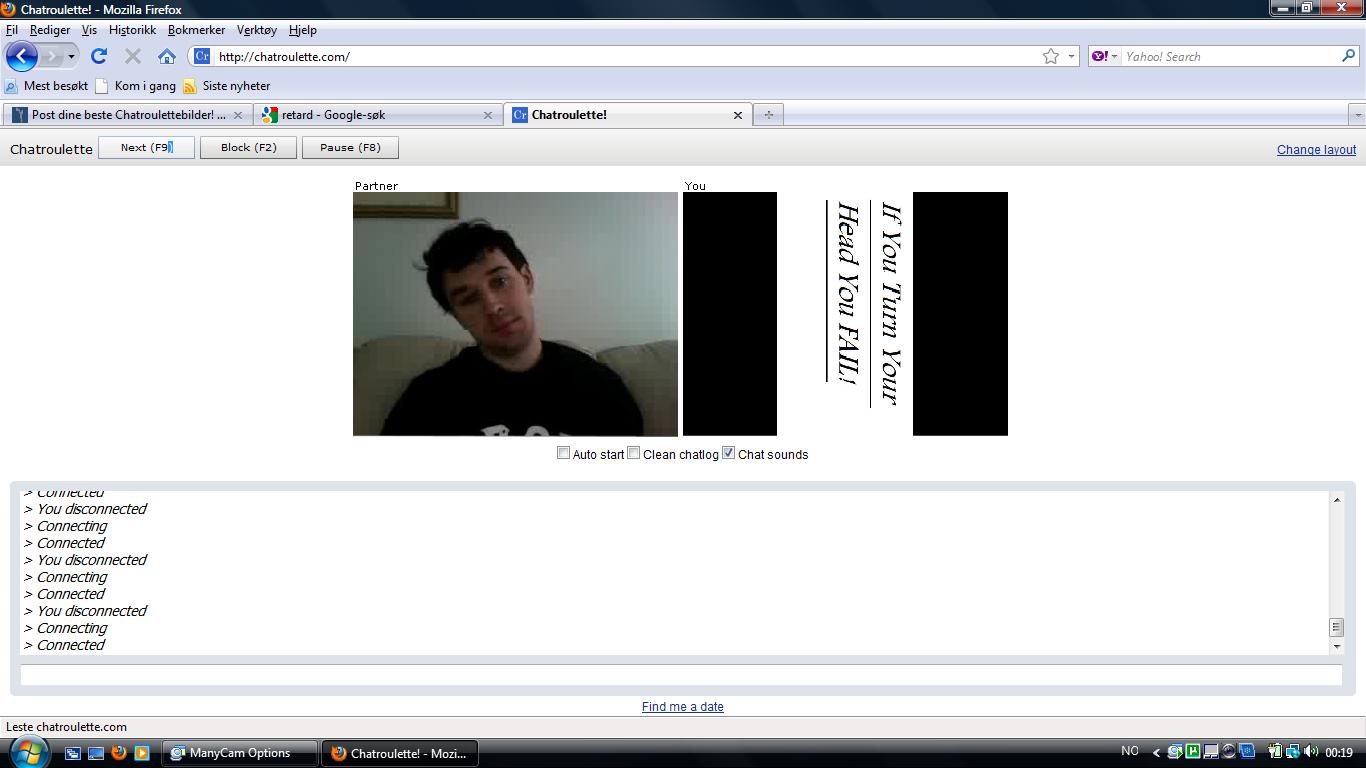Click the chat log scrollbar up arrow
The width and height of the screenshot is (1366, 768).
1336,499
